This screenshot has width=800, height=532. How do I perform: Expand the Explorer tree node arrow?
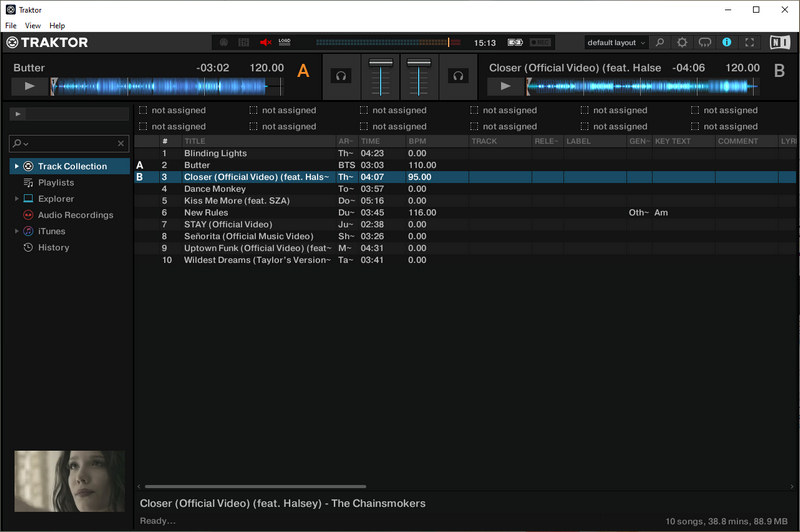[x=16, y=199]
